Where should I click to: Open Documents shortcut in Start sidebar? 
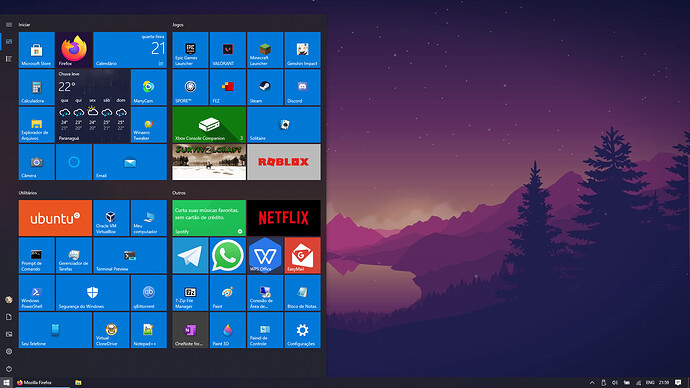tap(9, 317)
